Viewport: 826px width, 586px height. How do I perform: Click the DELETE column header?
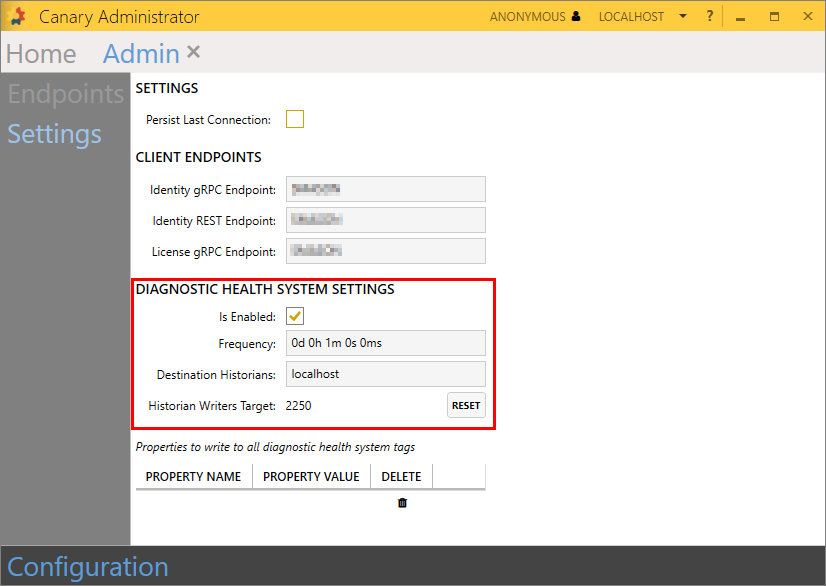401,476
